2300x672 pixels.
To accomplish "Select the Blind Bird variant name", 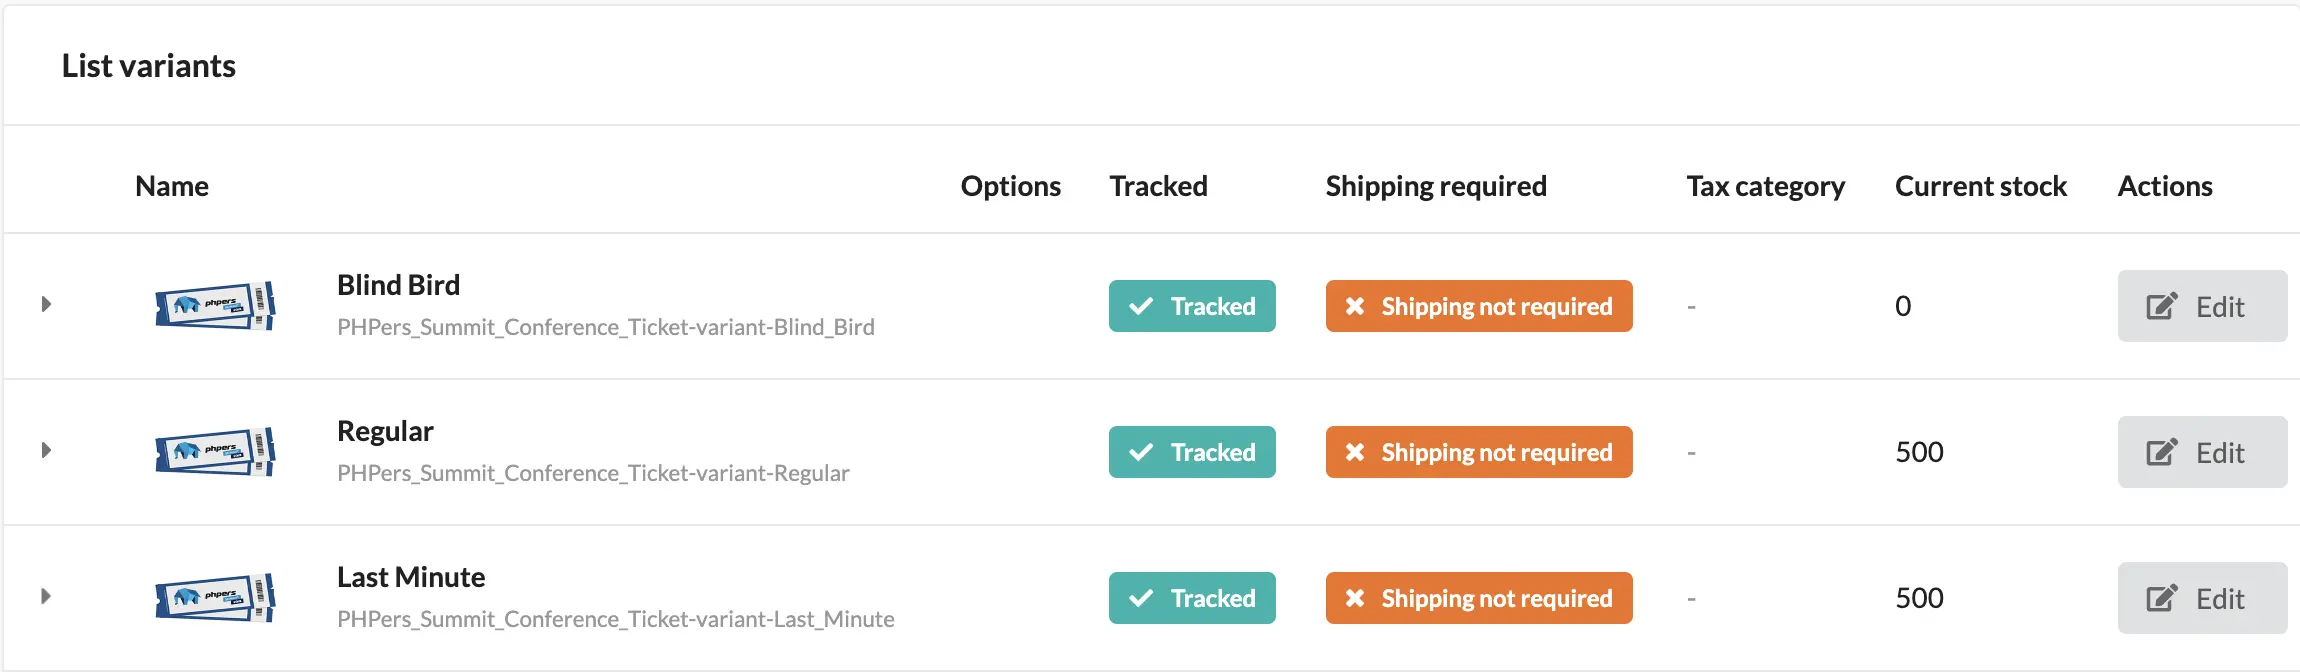I will pos(398,285).
